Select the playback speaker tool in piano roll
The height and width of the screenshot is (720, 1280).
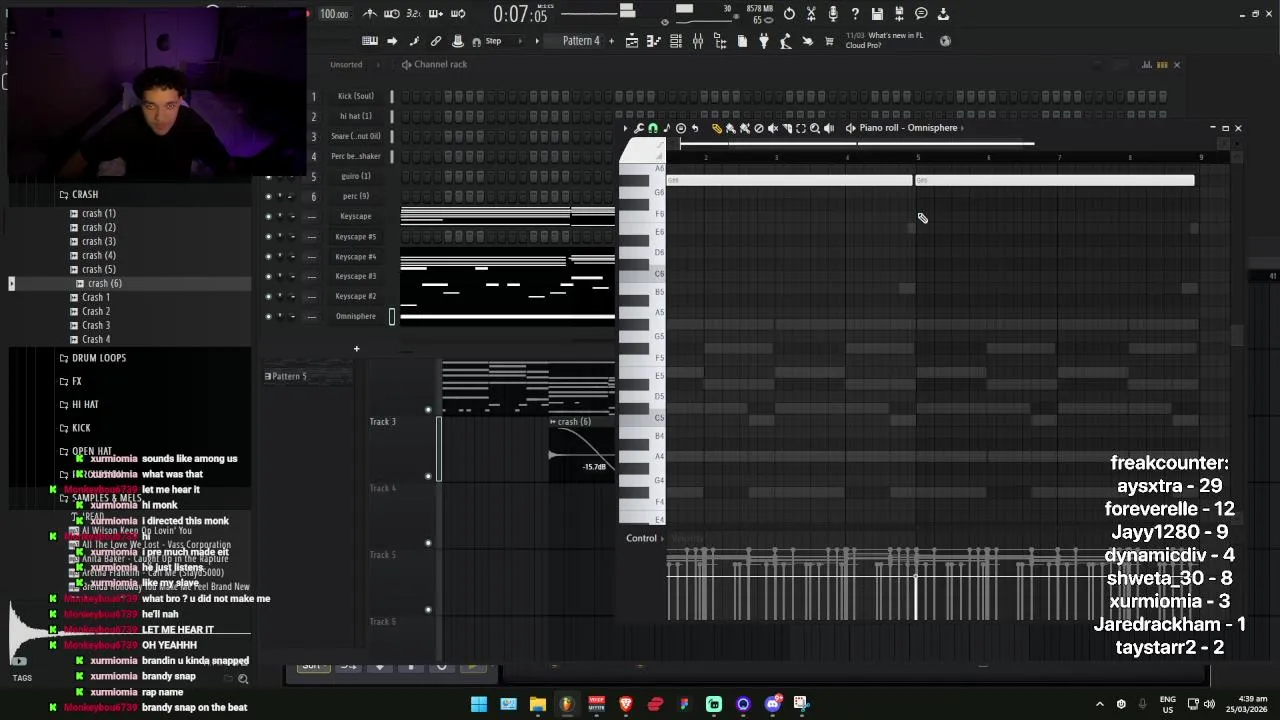coord(829,128)
